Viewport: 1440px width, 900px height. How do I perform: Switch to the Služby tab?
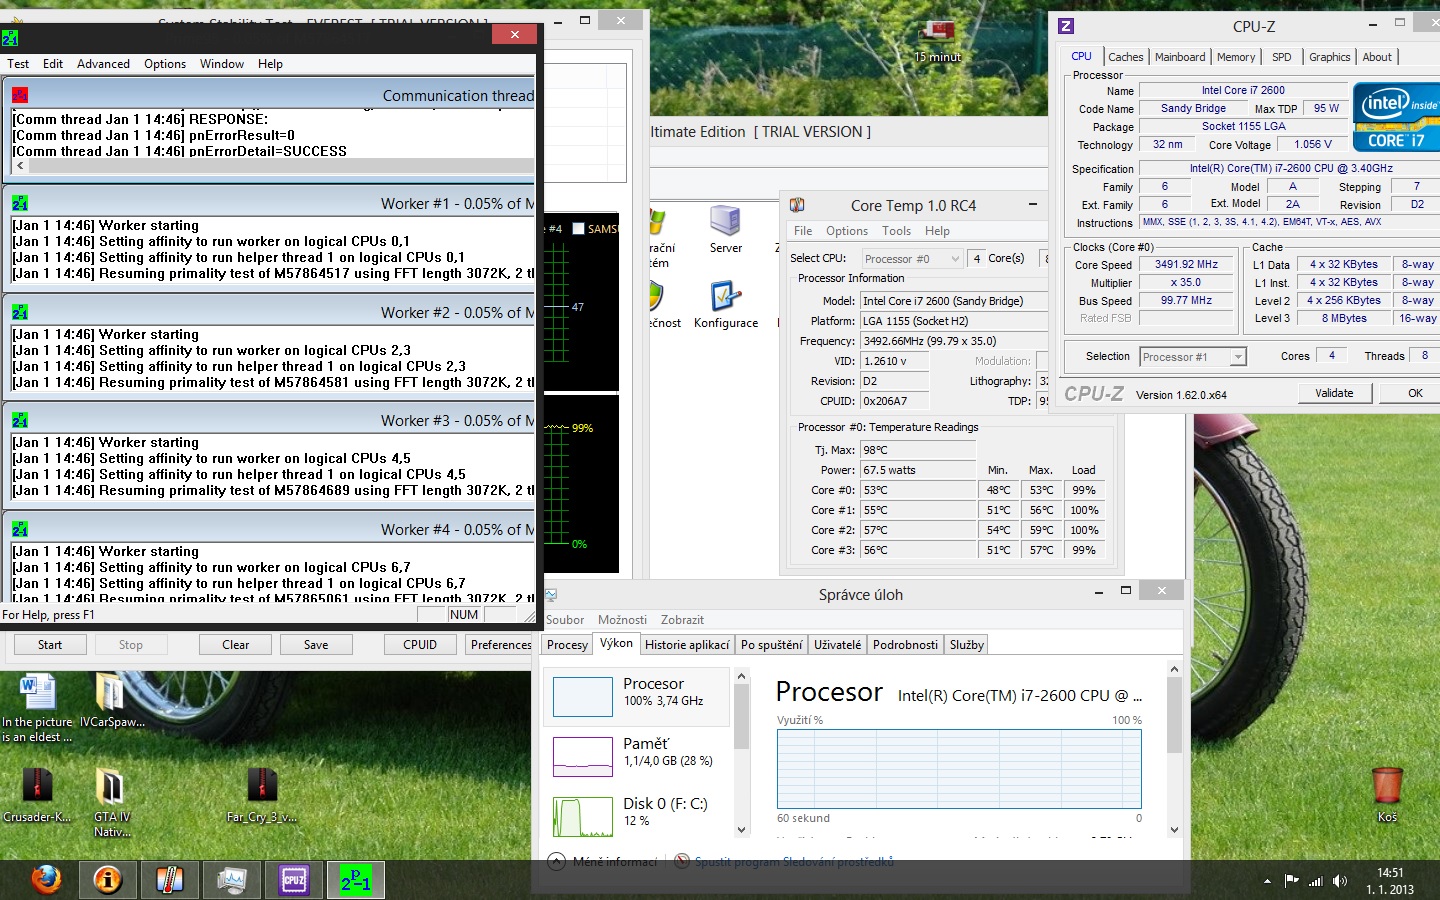click(x=966, y=645)
